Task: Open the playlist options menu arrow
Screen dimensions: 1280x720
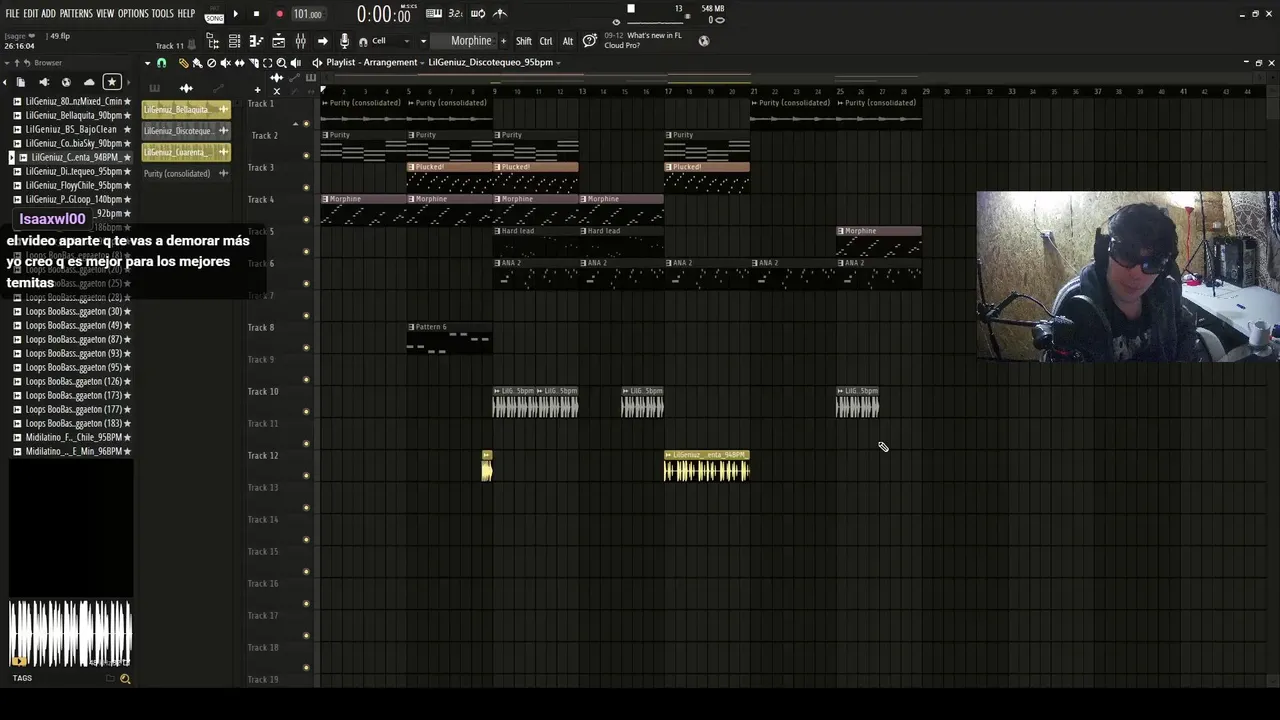Action: (147, 63)
